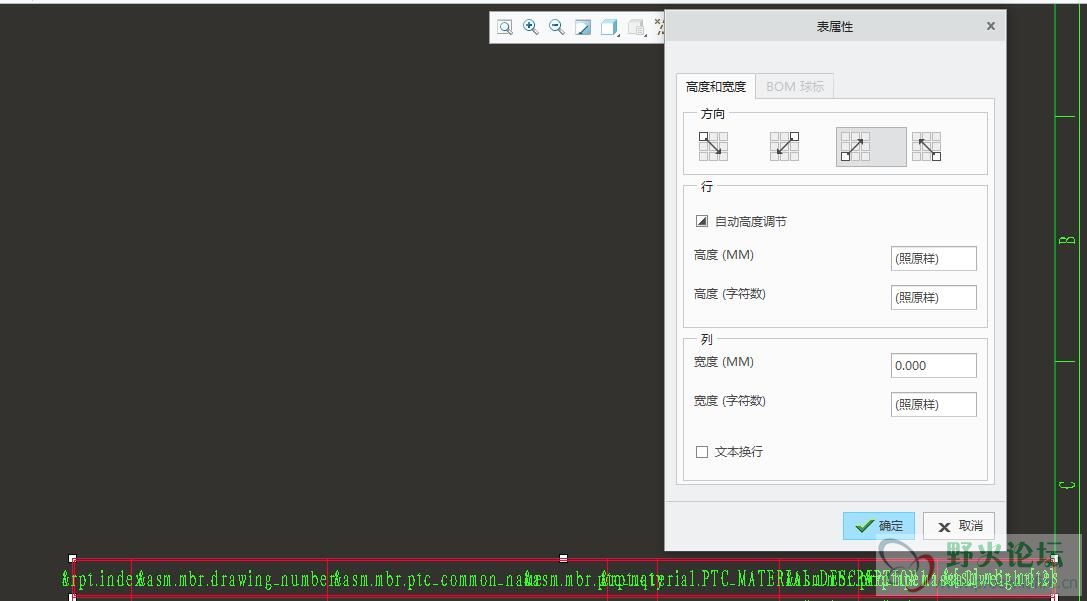Open the greyed cube-with-list dropdown icon
This screenshot has width=1087, height=601.
(636, 27)
